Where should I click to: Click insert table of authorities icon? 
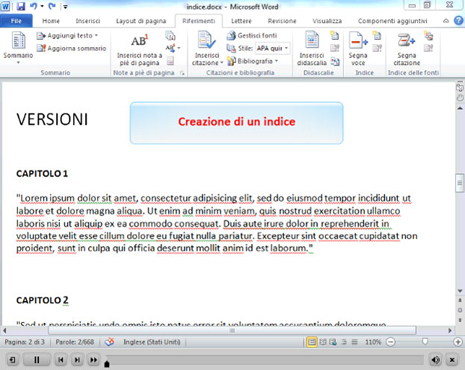[x=428, y=35]
